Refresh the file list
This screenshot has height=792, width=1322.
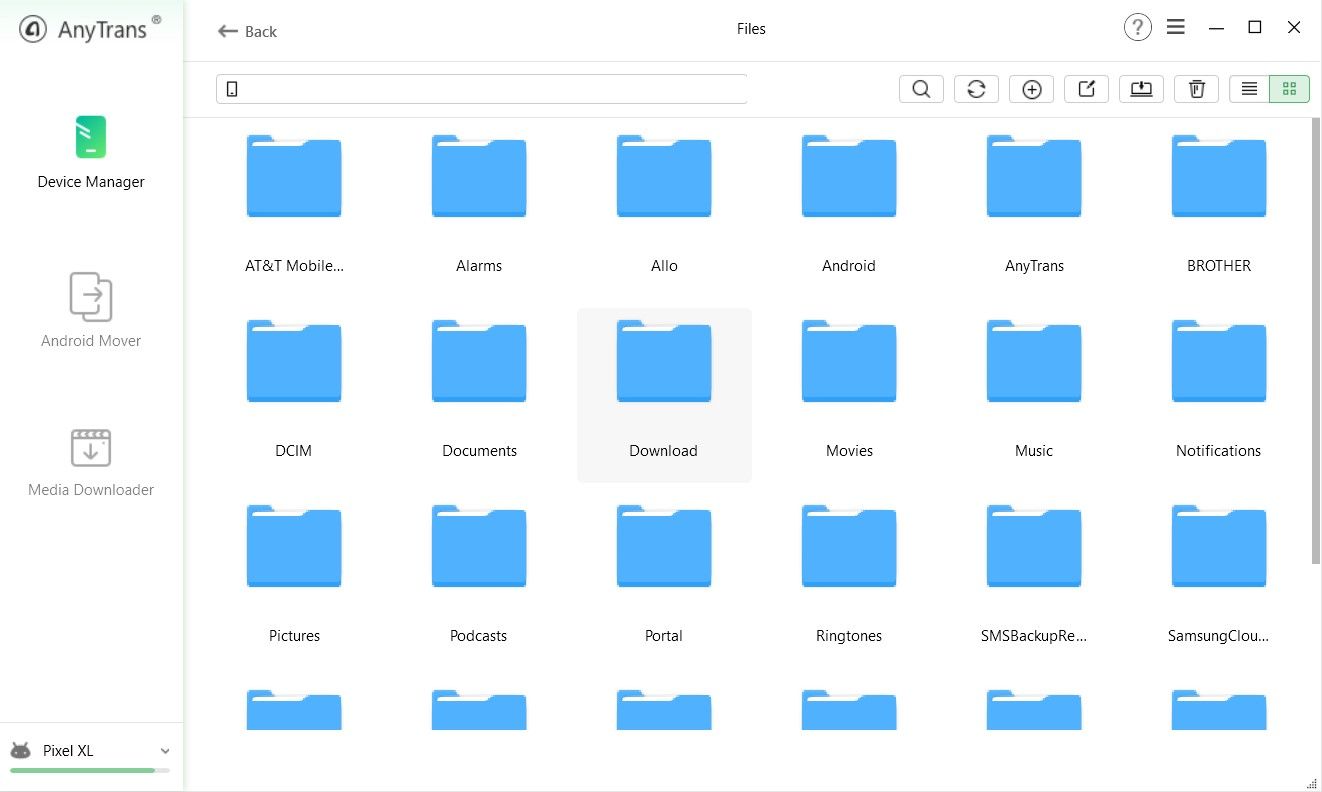pos(976,88)
